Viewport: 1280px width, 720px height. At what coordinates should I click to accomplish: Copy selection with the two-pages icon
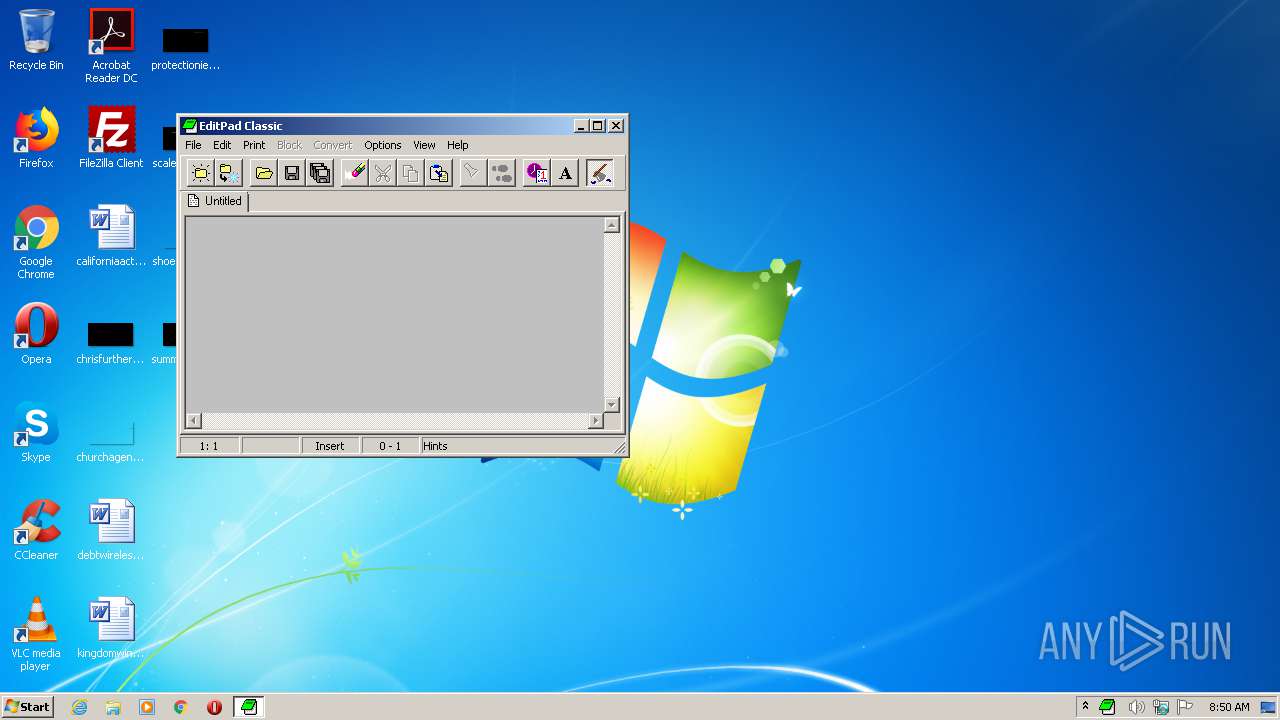tap(410, 173)
